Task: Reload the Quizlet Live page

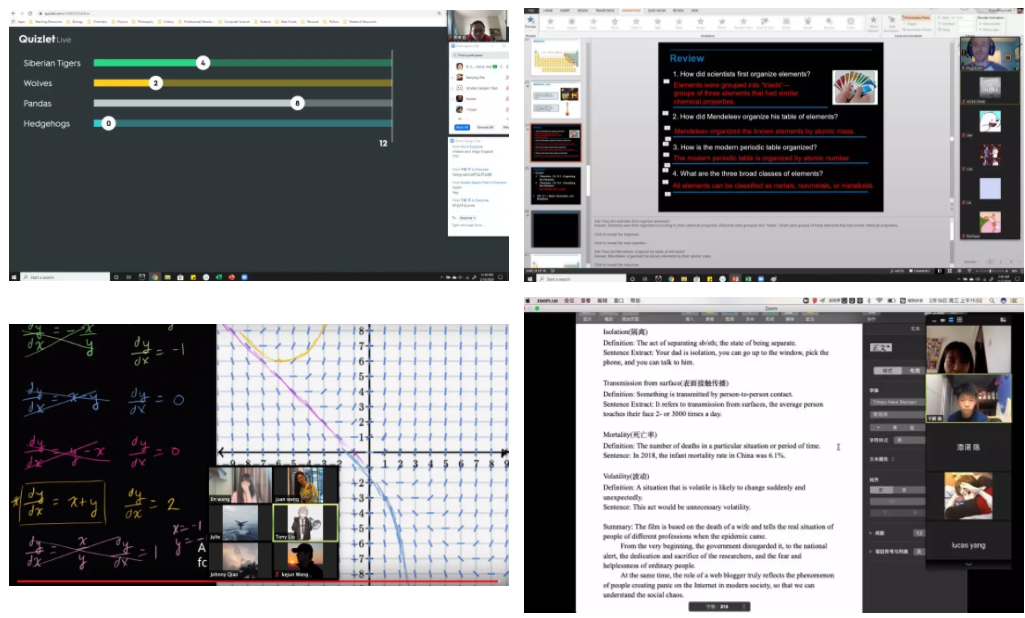Action: pos(30,13)
